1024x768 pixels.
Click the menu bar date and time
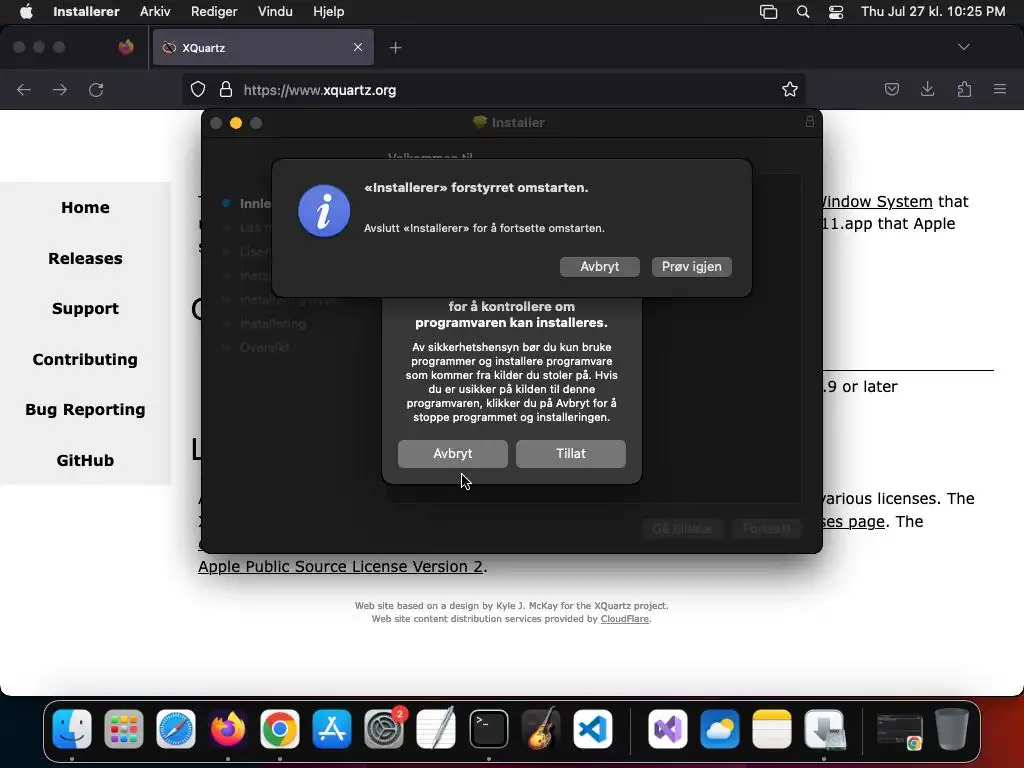[933, 12]
